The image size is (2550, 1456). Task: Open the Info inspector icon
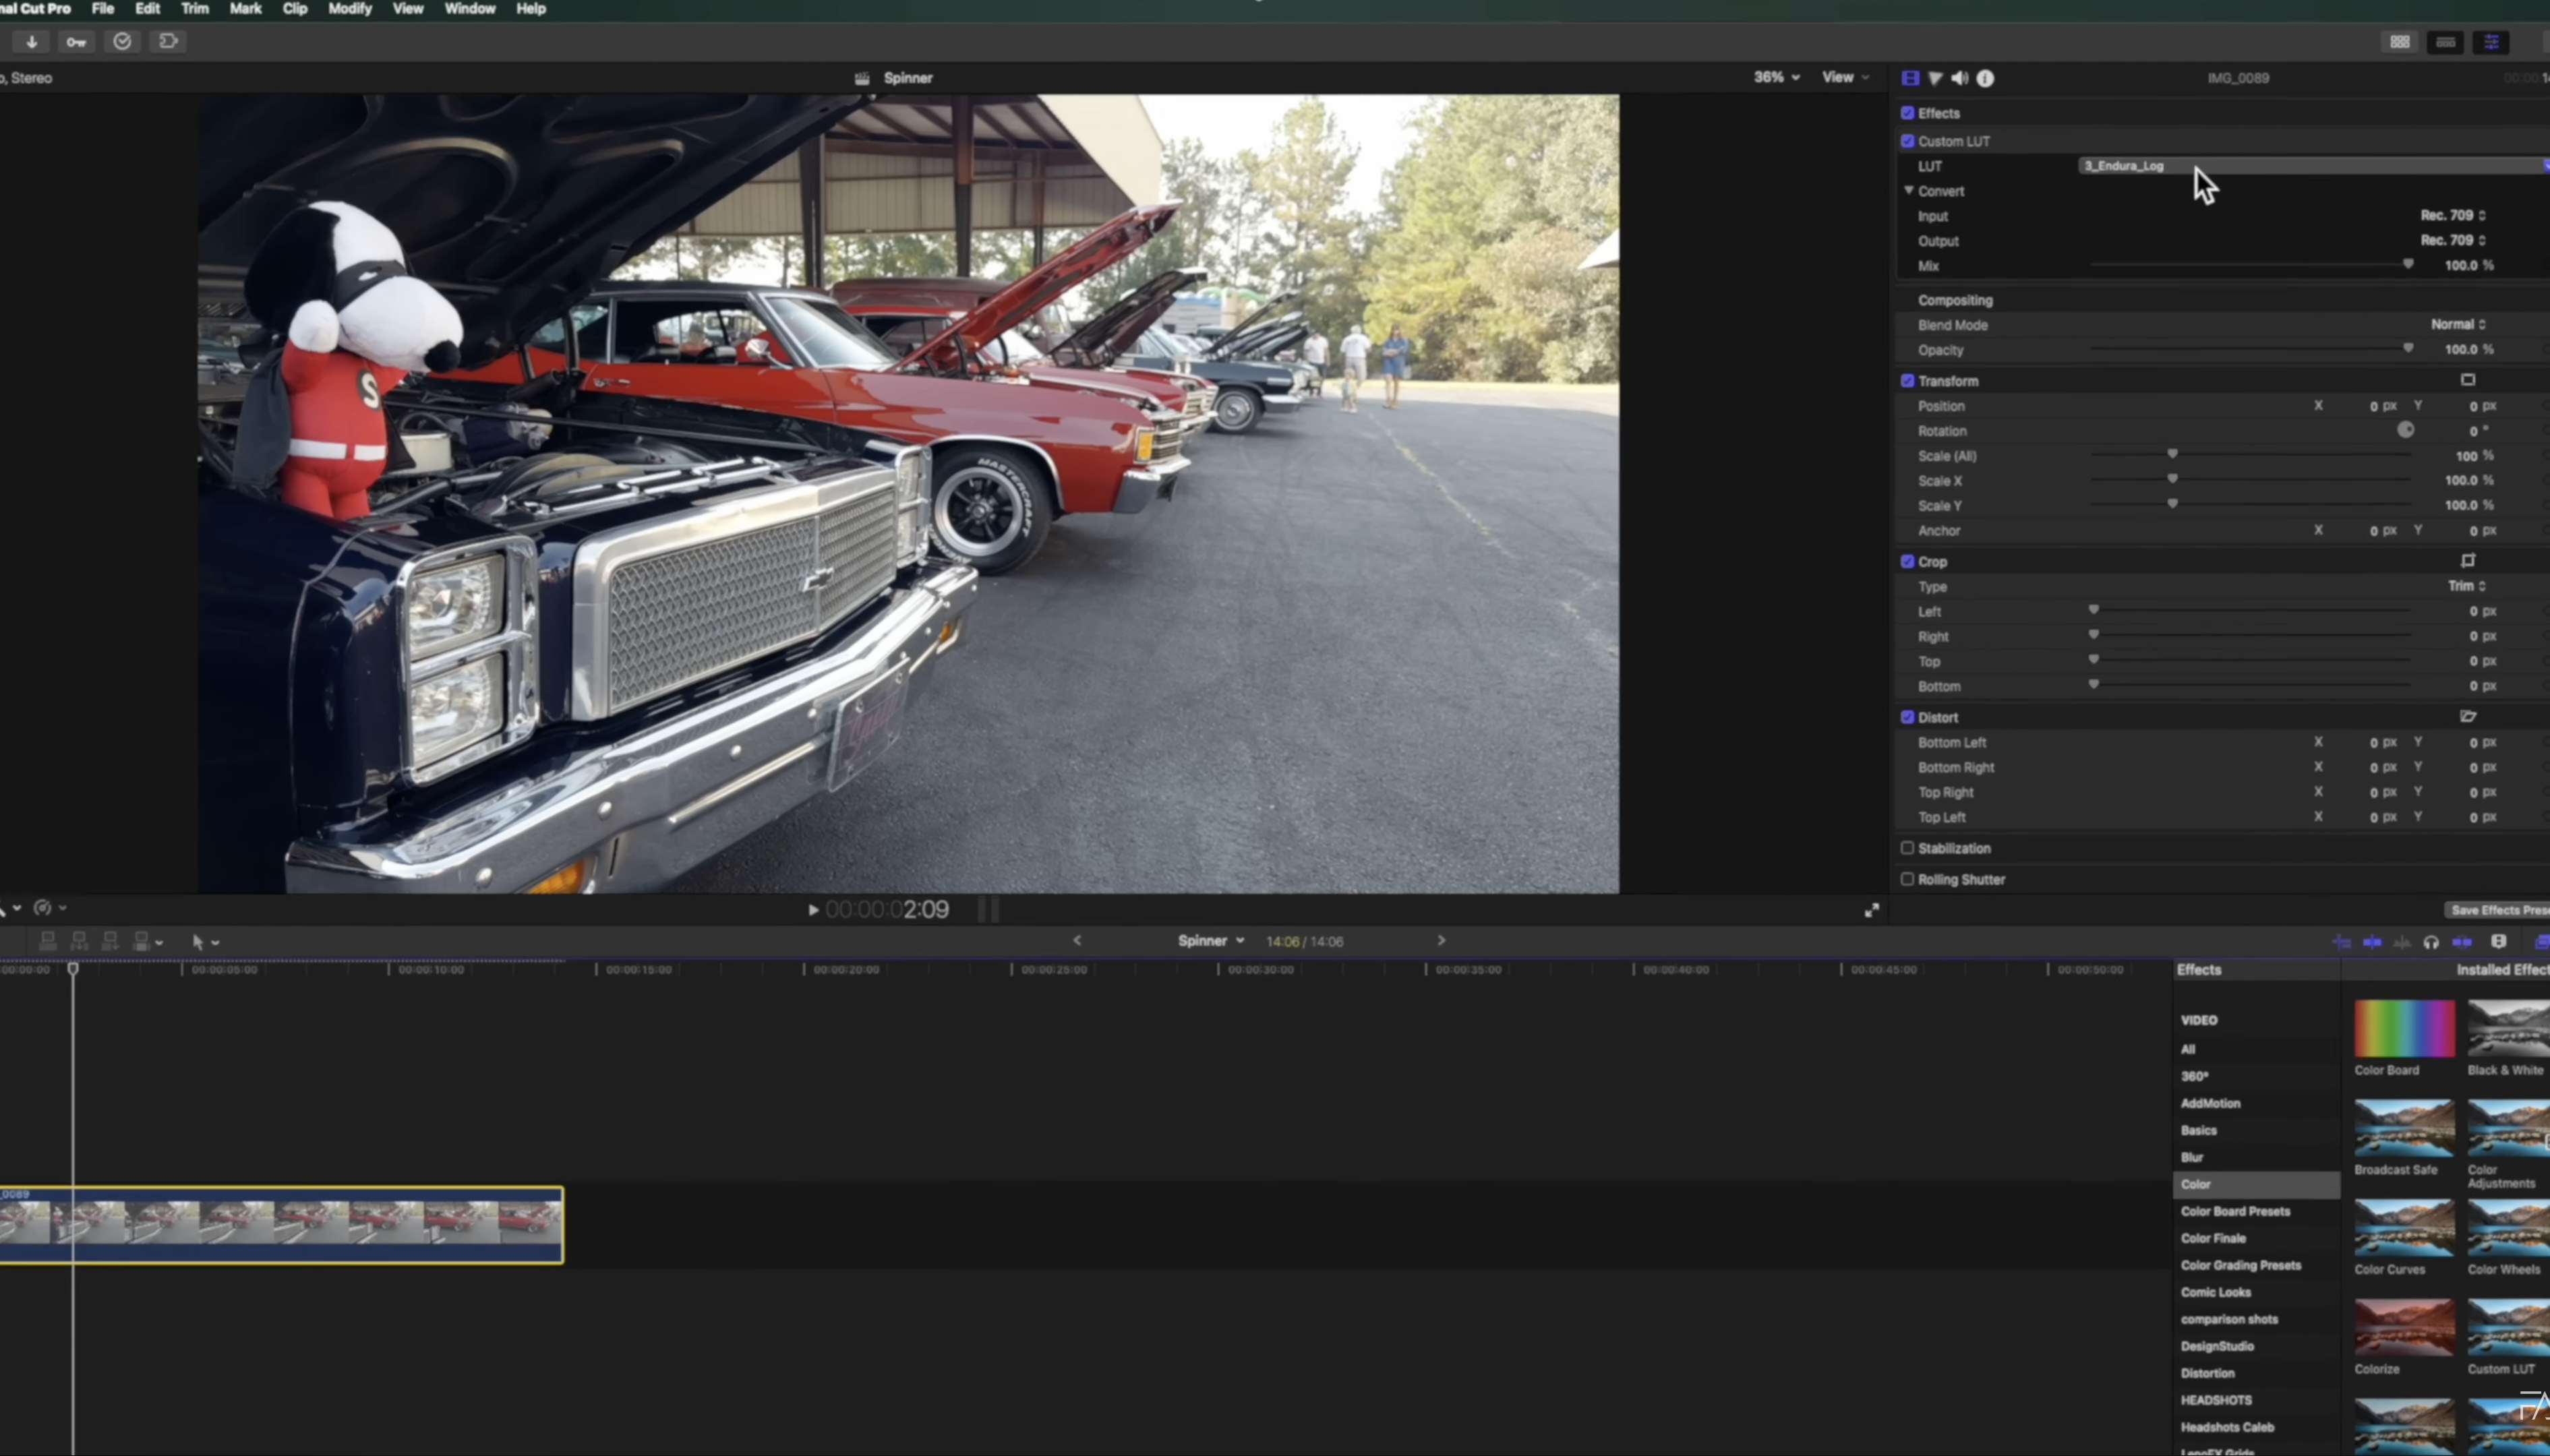[x=1985, y=78]
